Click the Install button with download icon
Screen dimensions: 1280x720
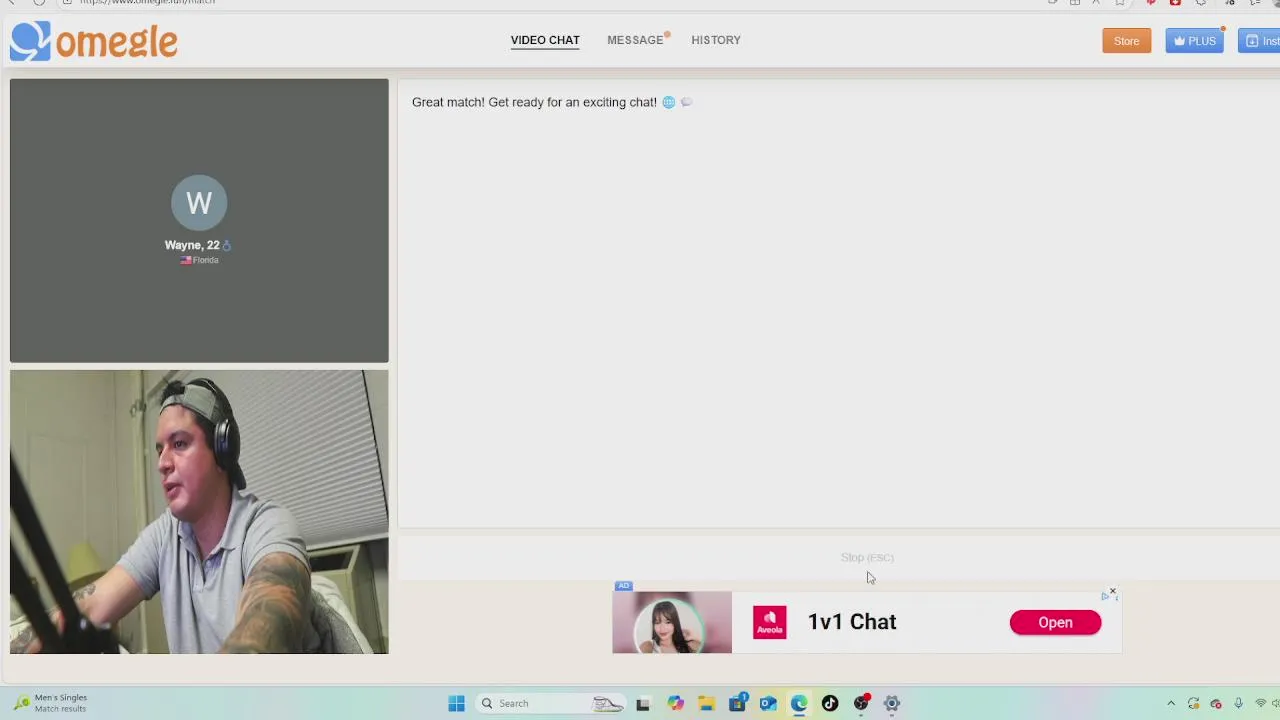coord(1260,41)
